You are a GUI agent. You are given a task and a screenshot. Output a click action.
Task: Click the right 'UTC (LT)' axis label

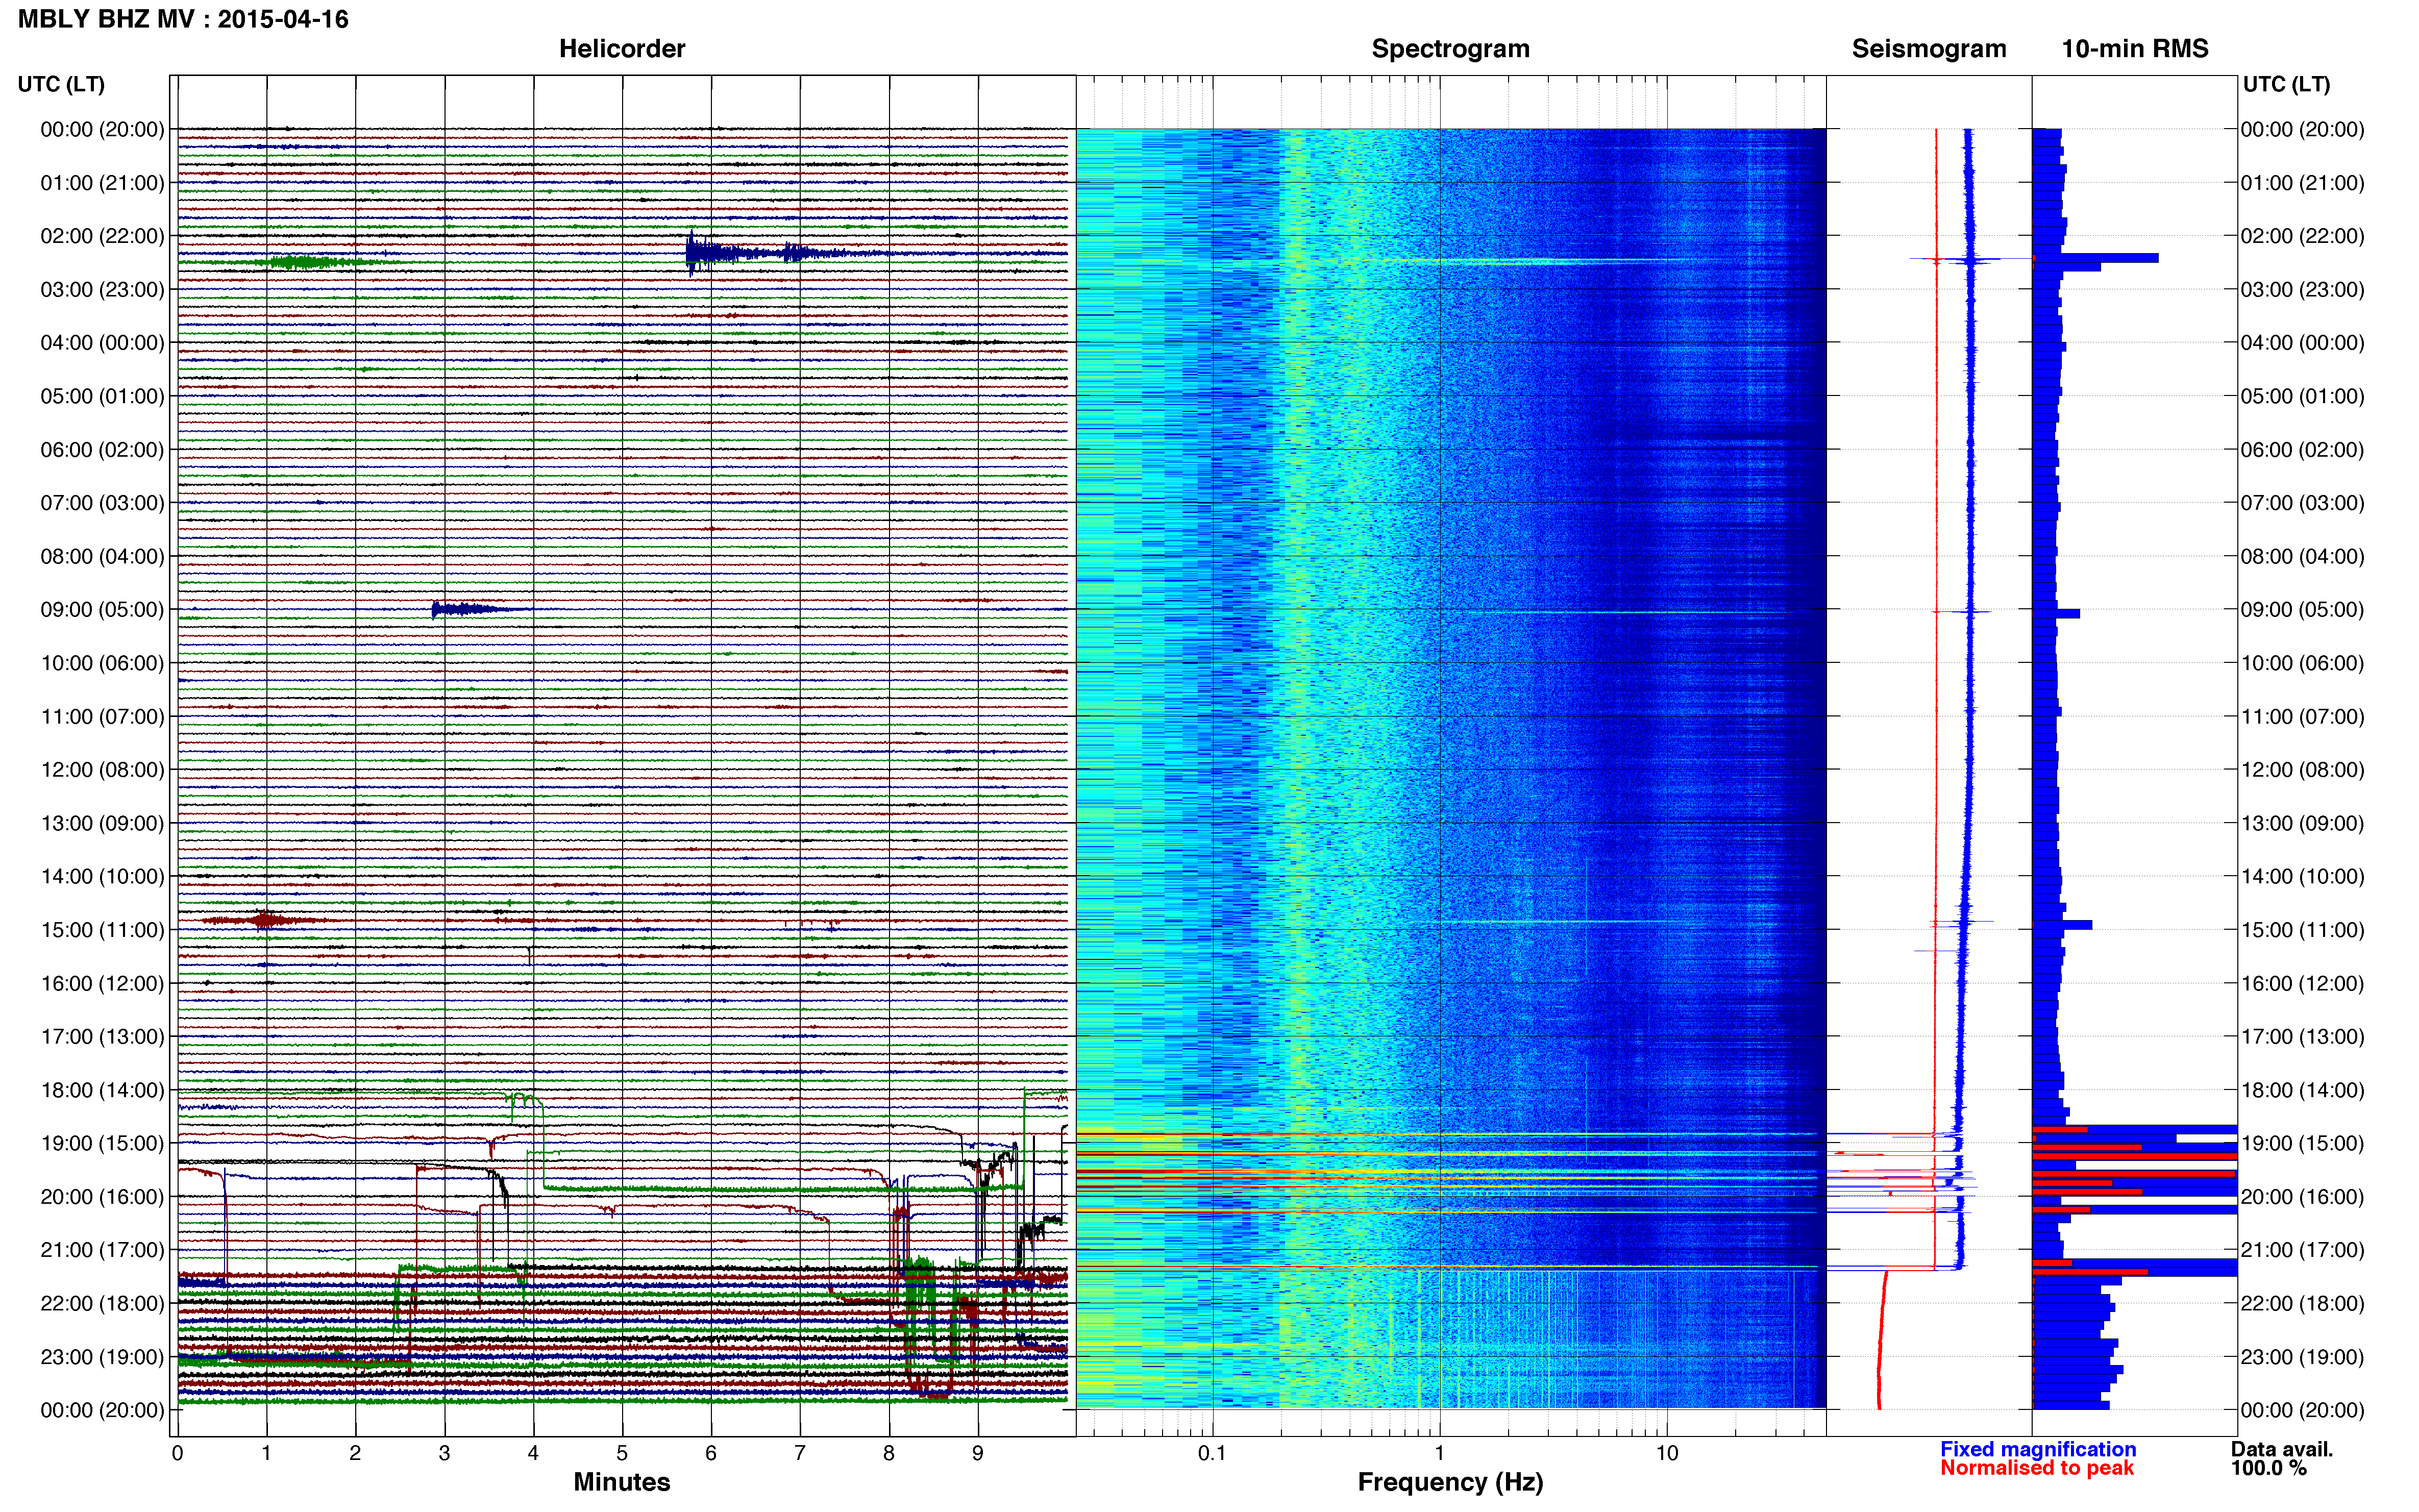tap(2286, 84)
